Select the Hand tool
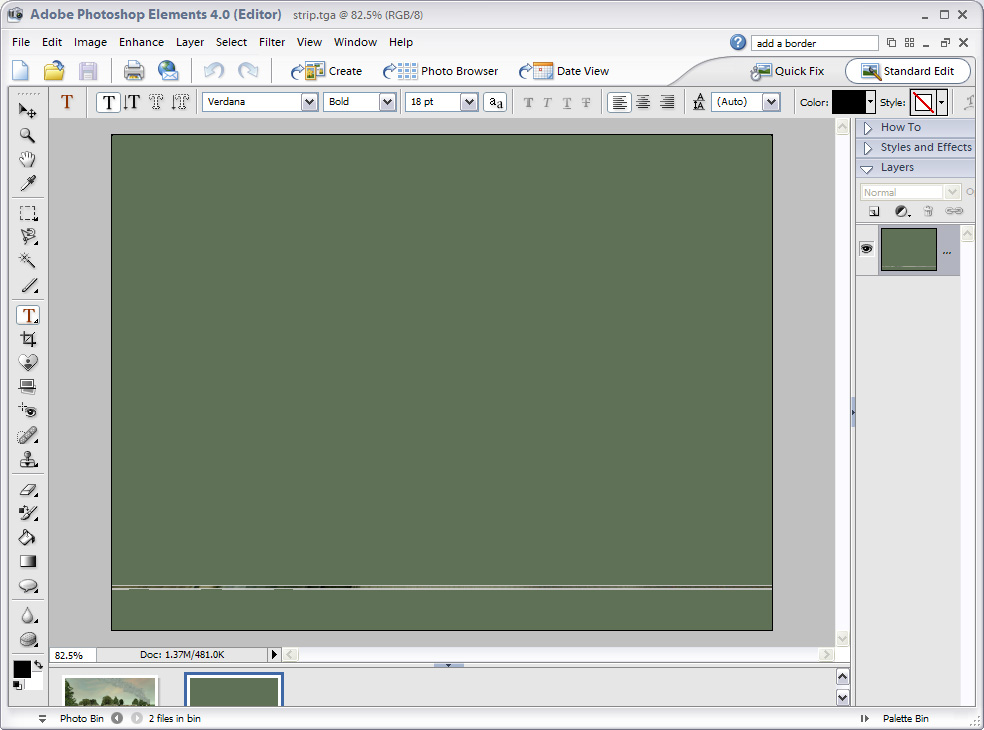 (x=28, y=159)
